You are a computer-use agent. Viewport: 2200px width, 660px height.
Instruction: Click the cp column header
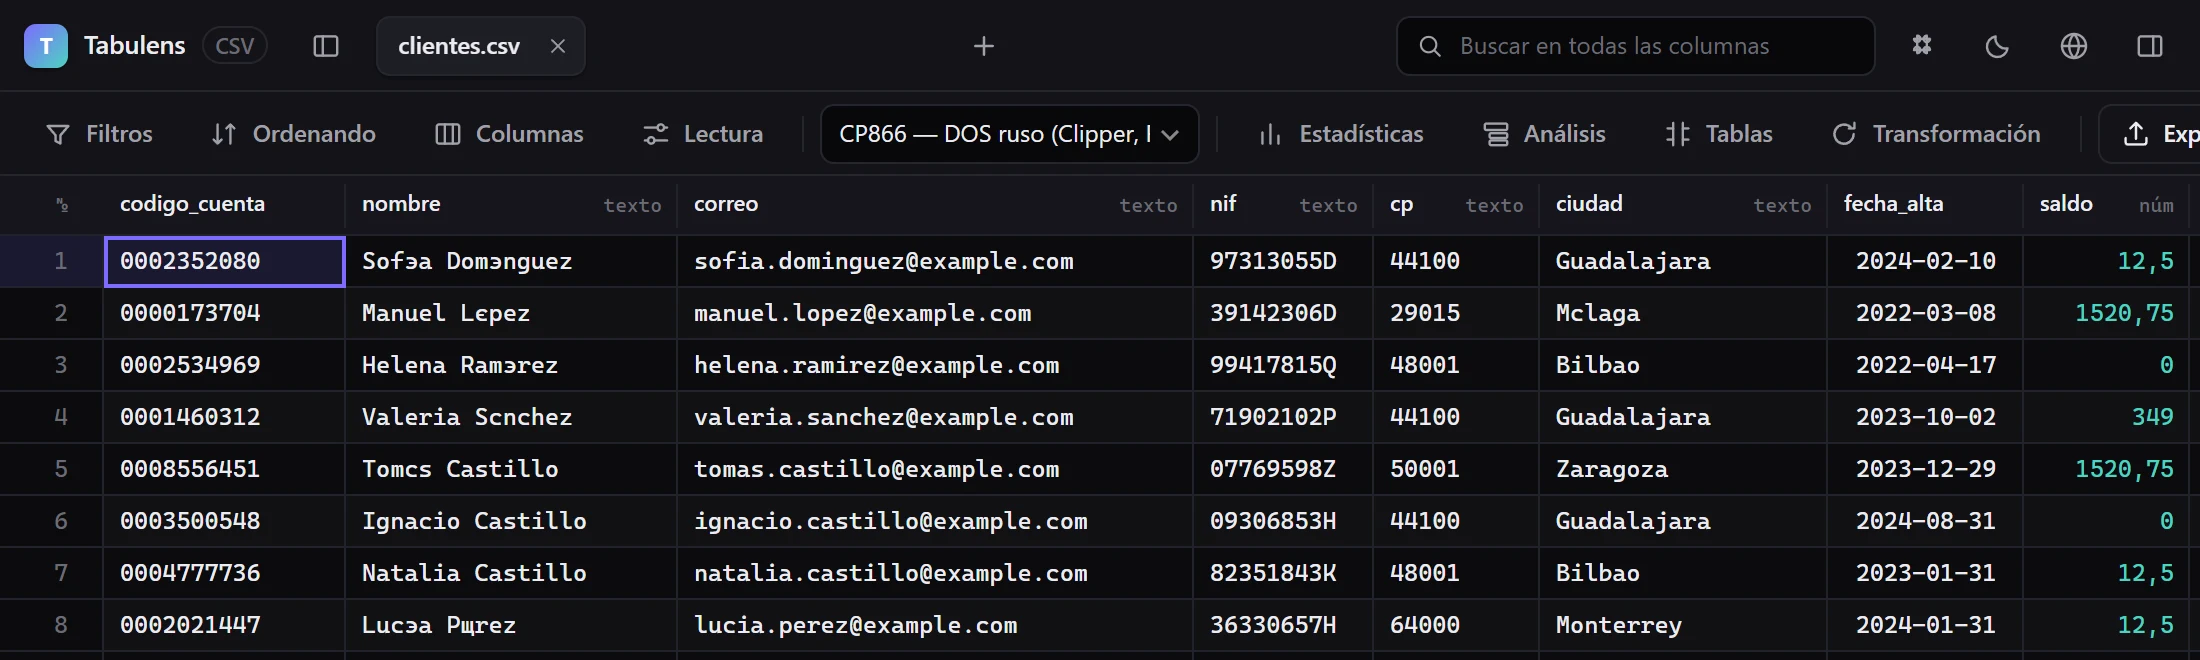coord(1456,204)
